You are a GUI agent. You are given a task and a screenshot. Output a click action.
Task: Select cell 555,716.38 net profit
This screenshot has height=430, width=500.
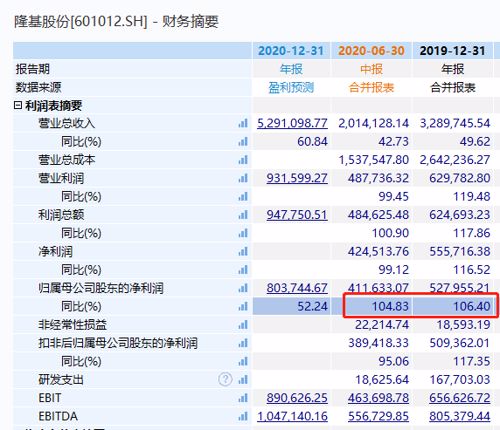pyautogui.click(x=460, y=251)
